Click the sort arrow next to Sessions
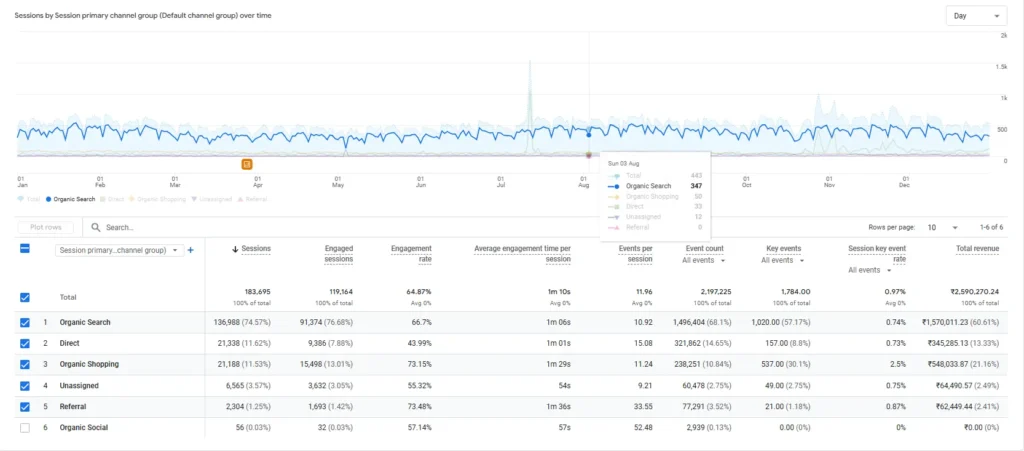Screen dimensions: 1024x451 coord(236,249)
